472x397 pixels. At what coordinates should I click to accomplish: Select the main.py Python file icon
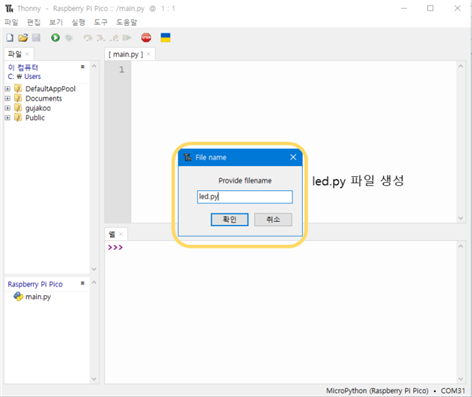click(x=18, y=296)
